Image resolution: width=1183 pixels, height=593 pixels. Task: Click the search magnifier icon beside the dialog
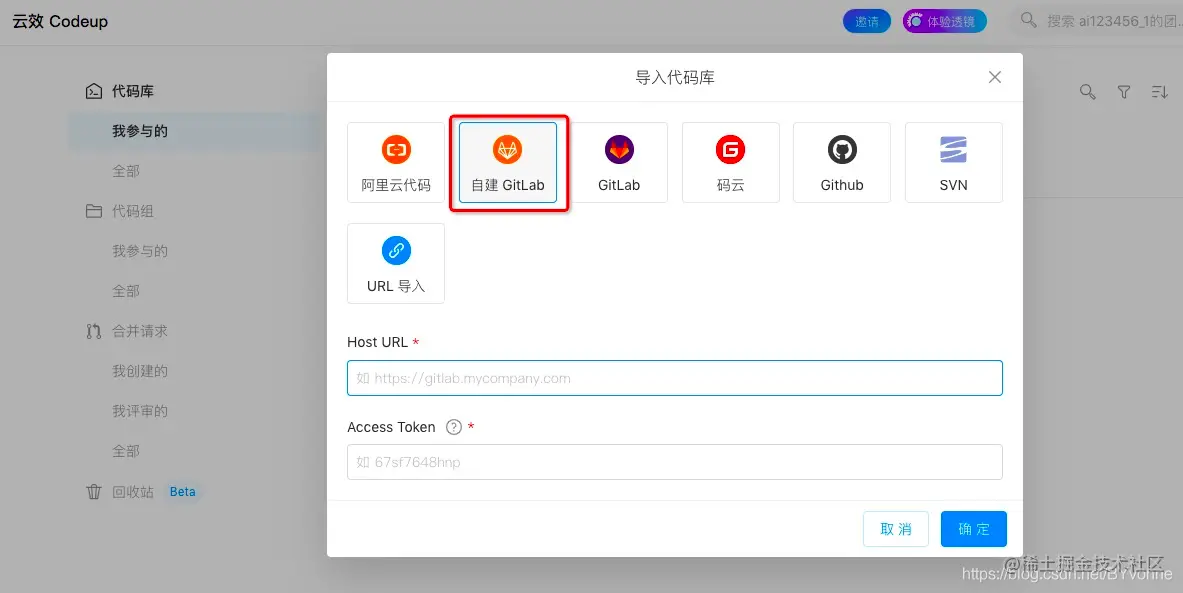1087,92
